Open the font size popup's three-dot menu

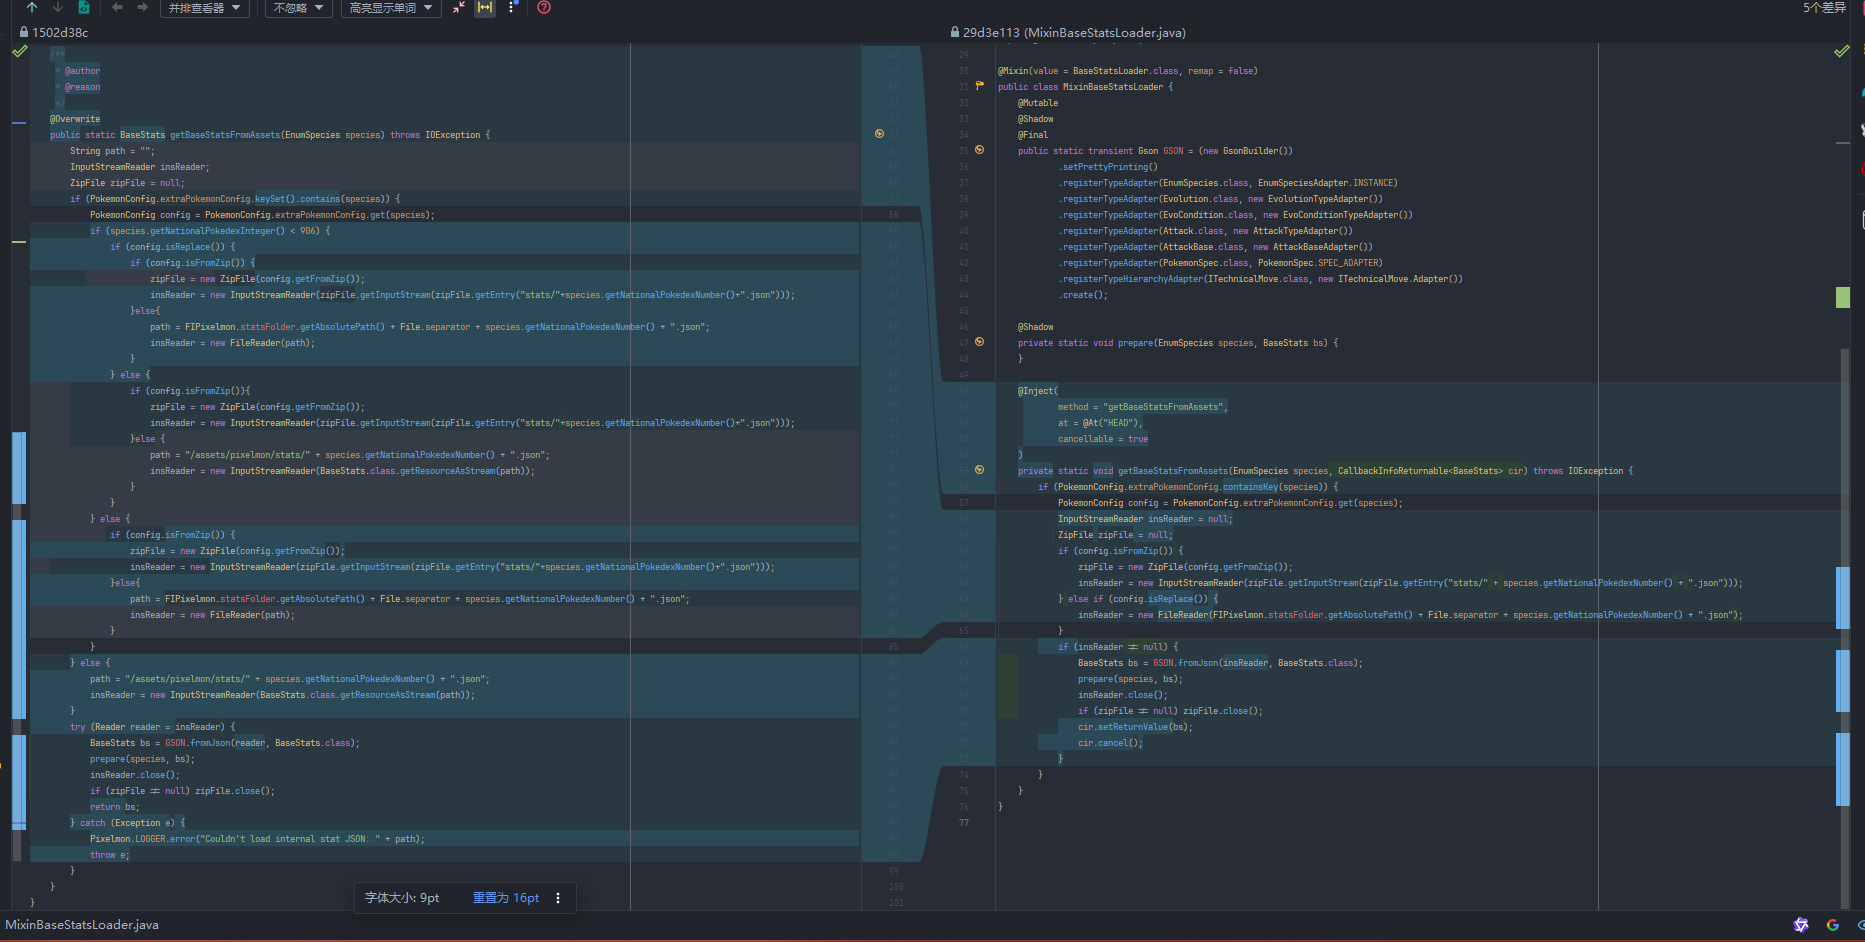[558, 898]
